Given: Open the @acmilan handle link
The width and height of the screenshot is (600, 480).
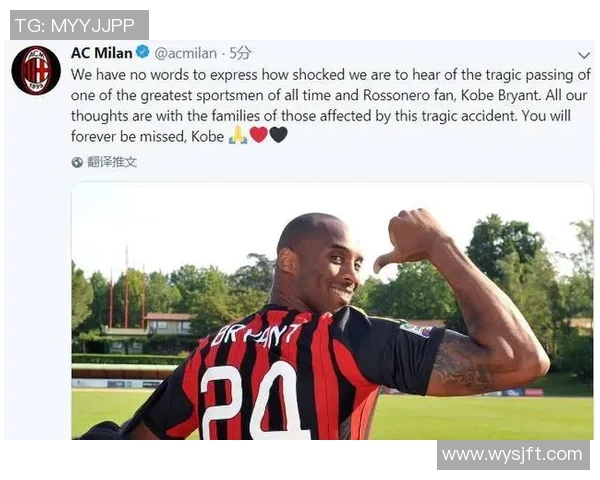Looking at the screenshot, I should (x=186, y=53).
